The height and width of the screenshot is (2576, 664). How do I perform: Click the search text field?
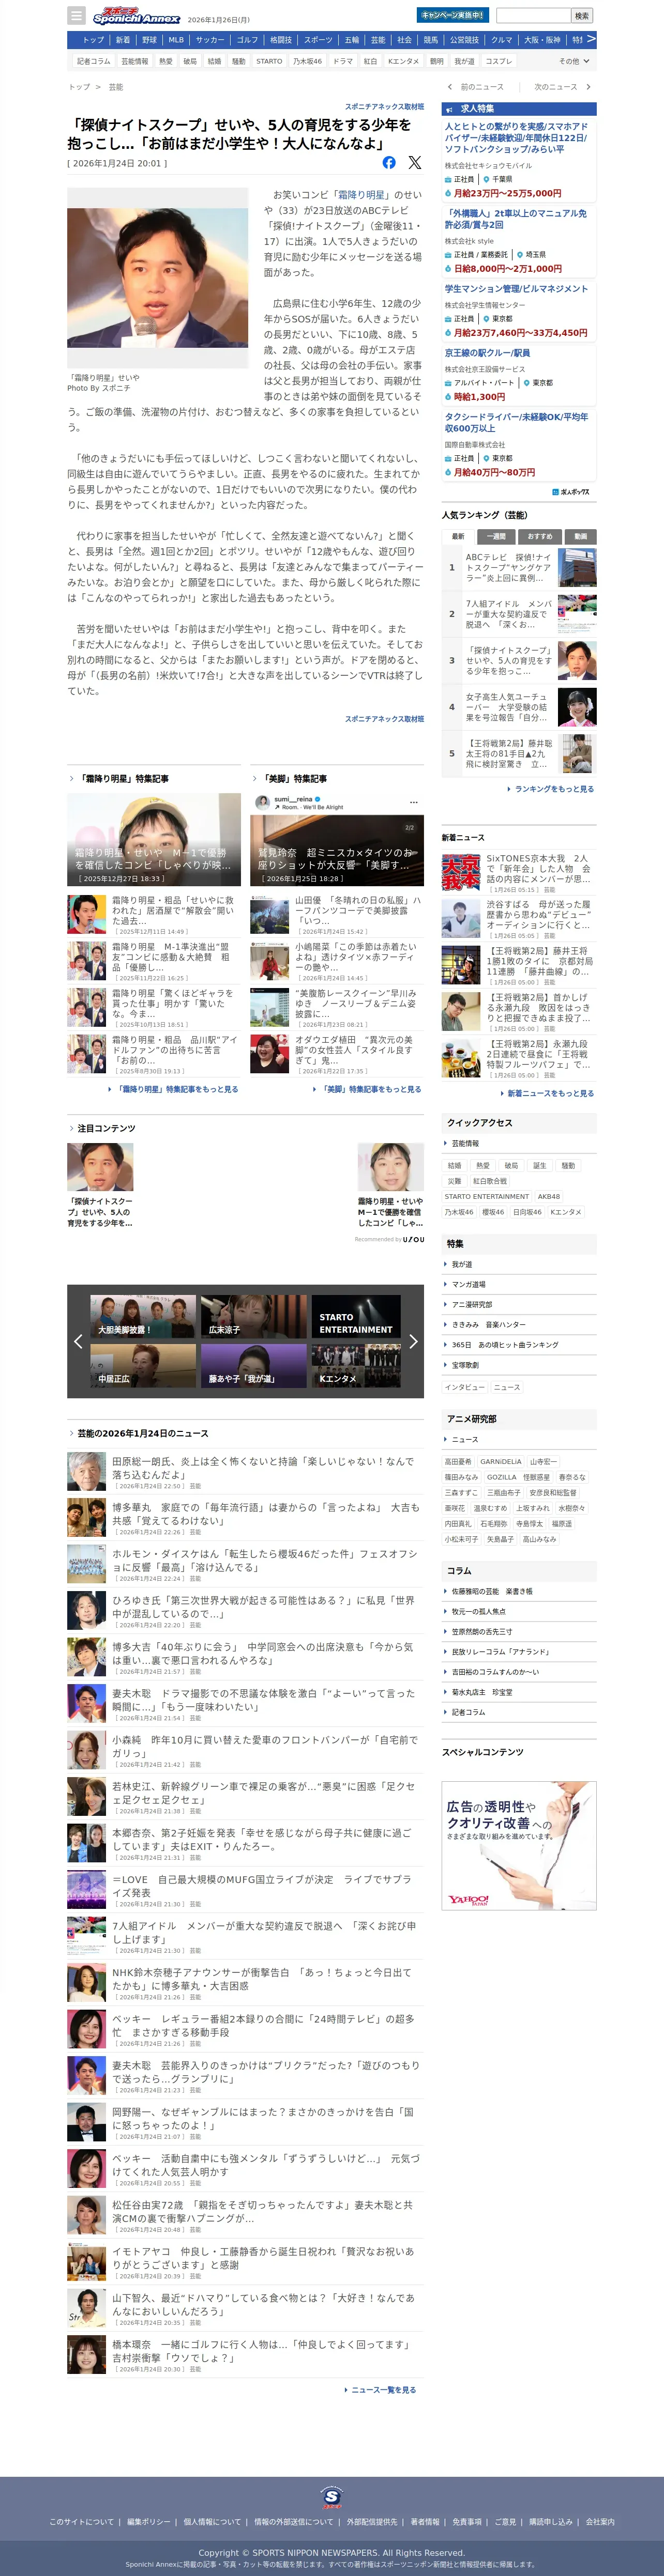click(x=533, y=15)
